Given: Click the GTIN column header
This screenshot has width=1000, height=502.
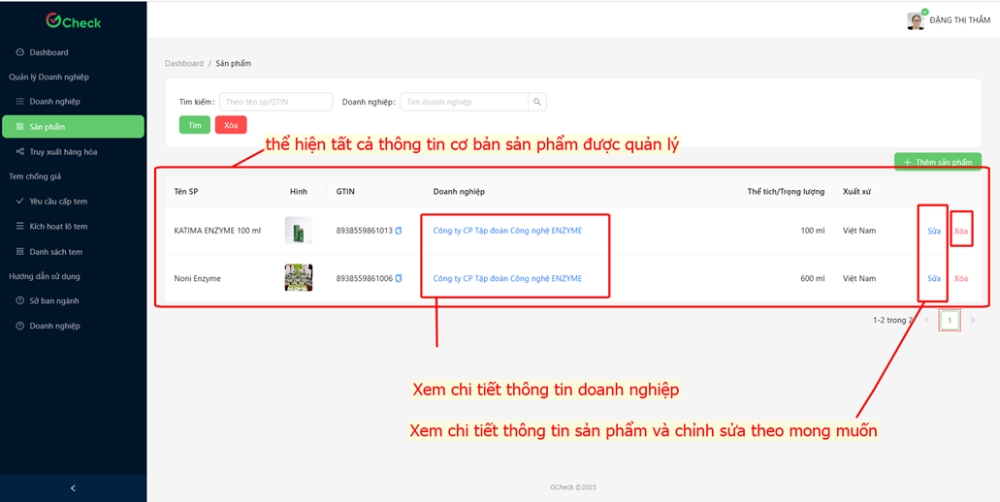Looking at the screenshot, I should pos(345,191).
